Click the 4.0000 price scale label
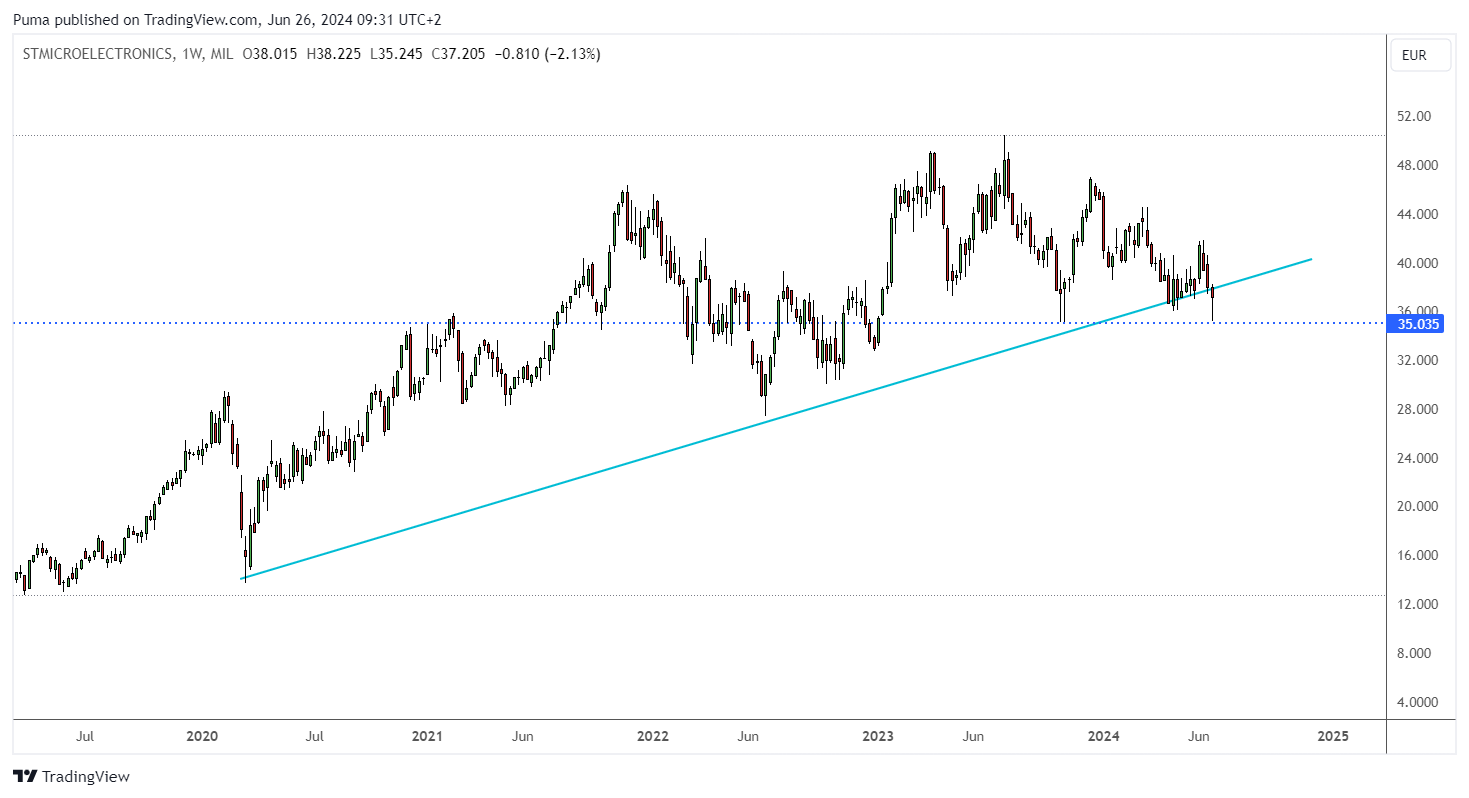The height and width of the screenshot is (798, 1469). pos(1417,702)
